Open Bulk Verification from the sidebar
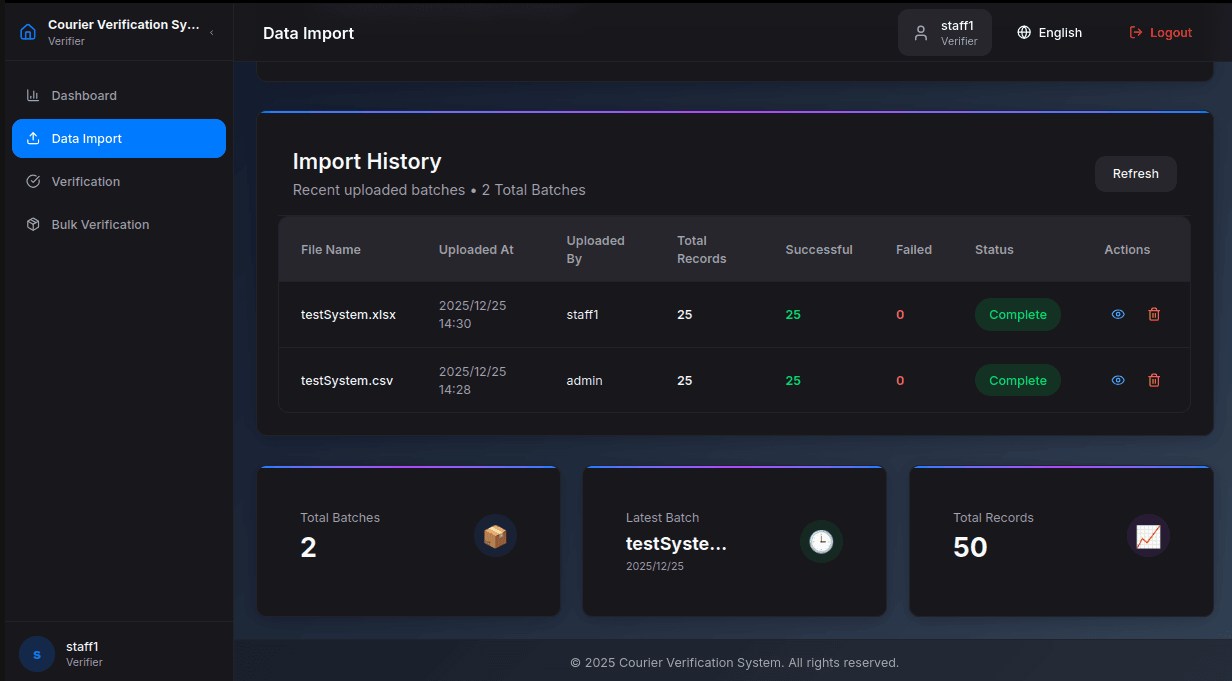This screenshot has width=1232, height=681. [x=100, y=225]
